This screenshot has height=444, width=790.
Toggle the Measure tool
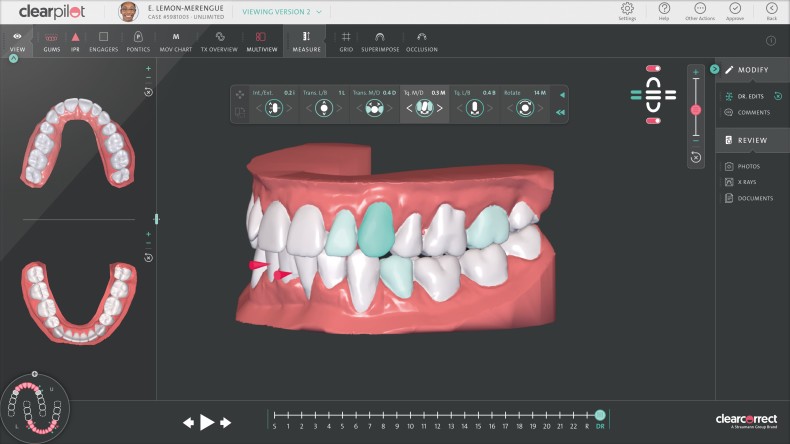[x=306, y=40]
